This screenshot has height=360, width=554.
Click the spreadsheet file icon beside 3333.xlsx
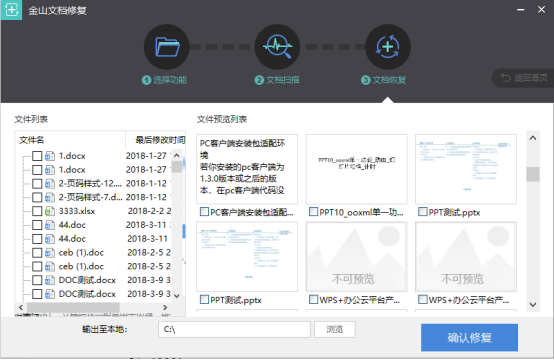(x=50, y=211)
